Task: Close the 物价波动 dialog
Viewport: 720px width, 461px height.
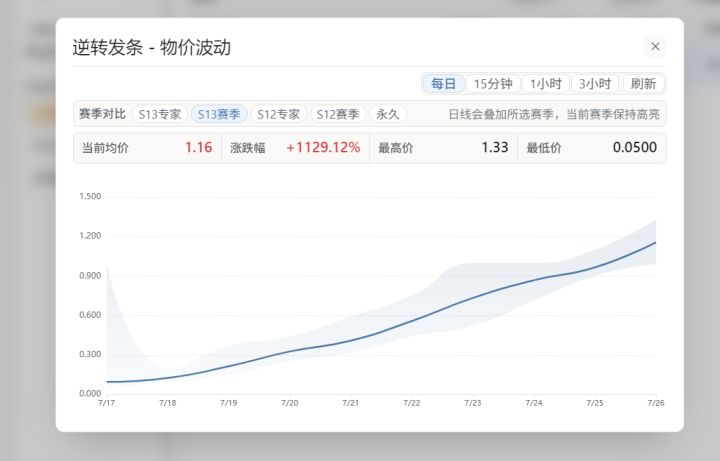Action: (655, 46)
